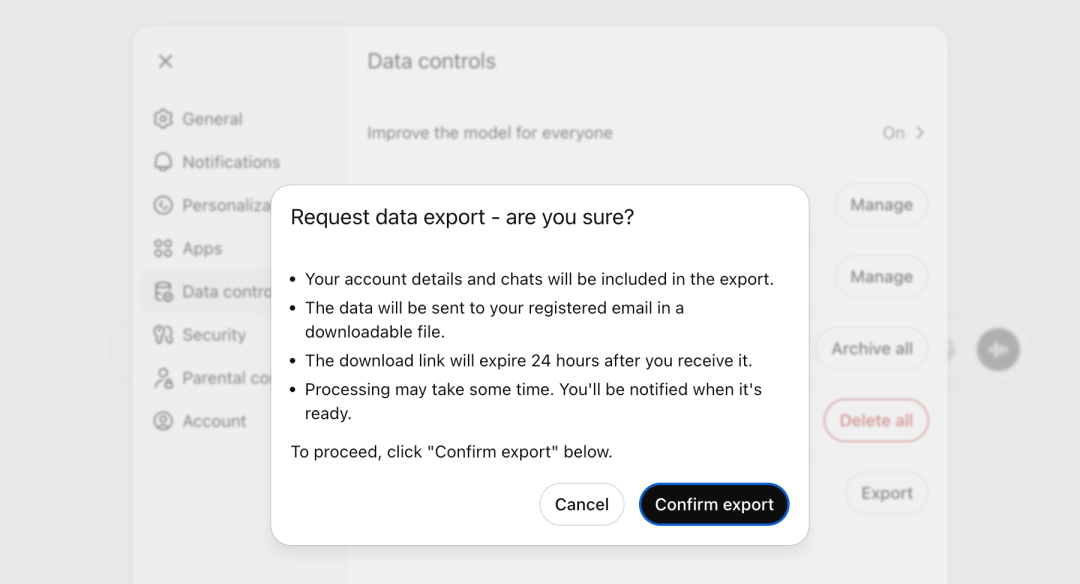This screenshot has height=584, width=1080.
Task: Expand Improve the model setting chevron
Action: pos(920,133)
